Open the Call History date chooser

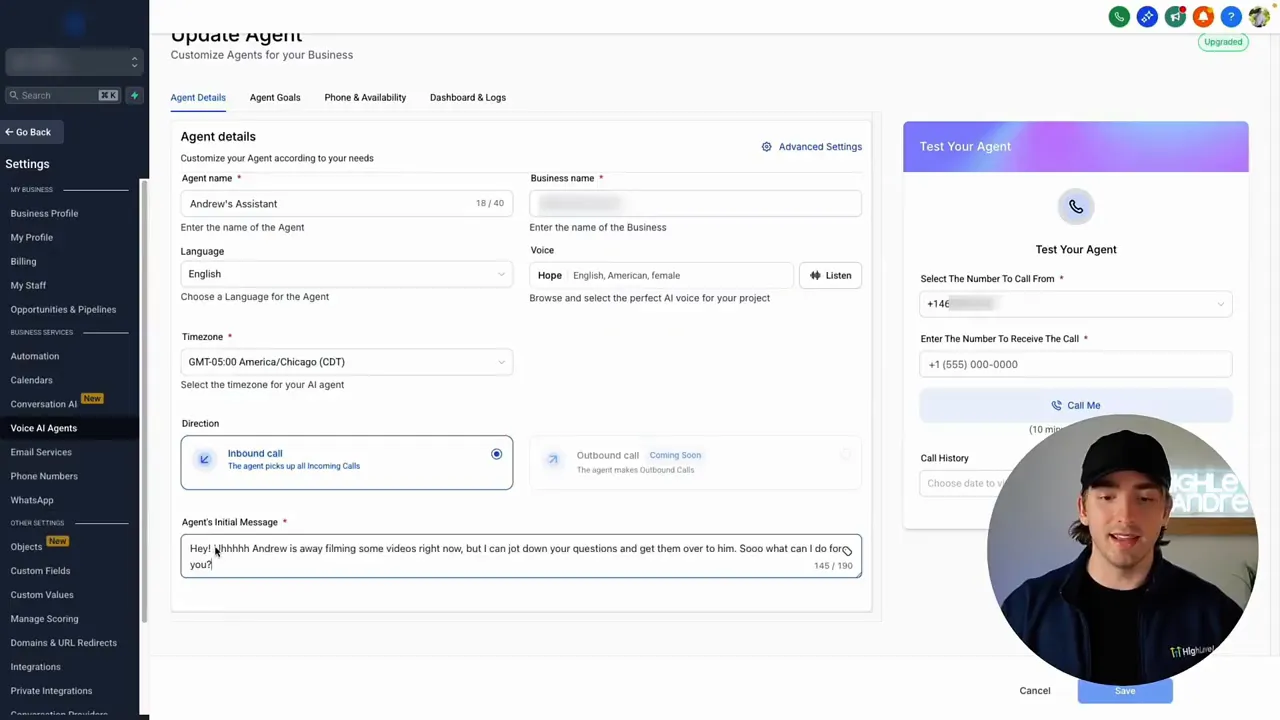tap(960, 484)
